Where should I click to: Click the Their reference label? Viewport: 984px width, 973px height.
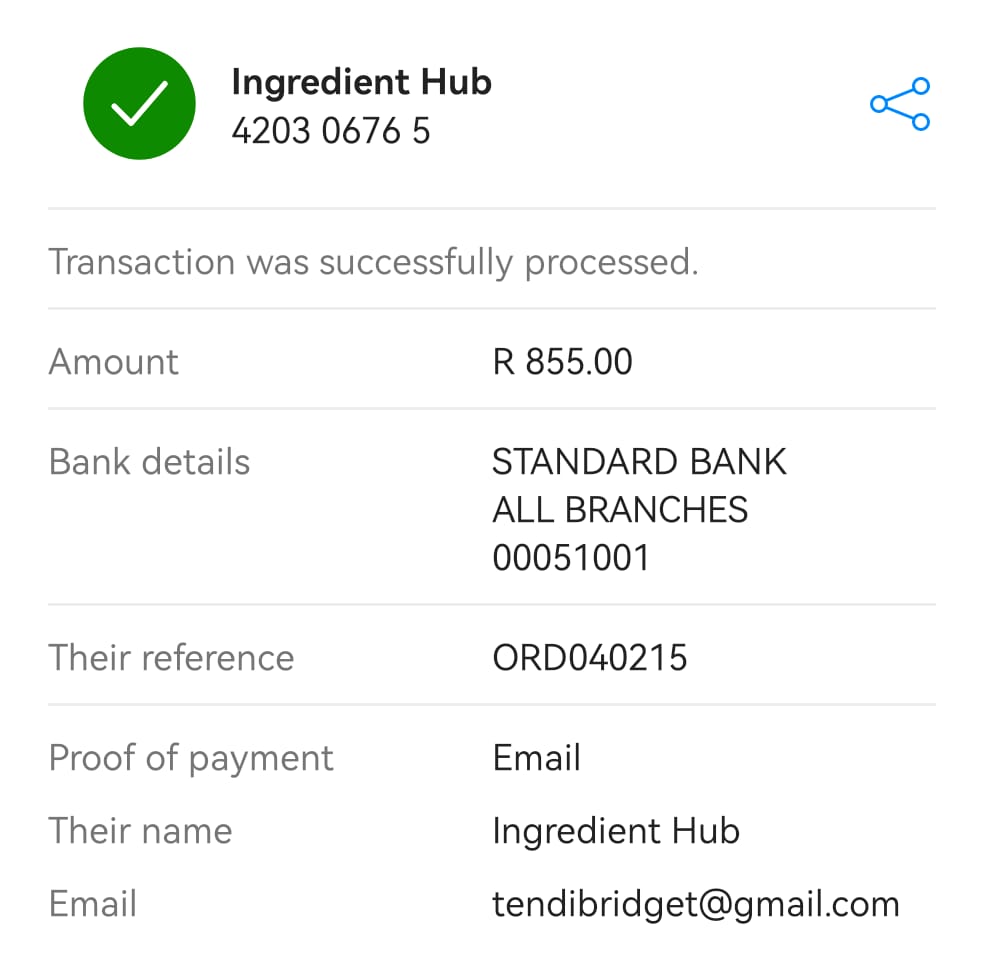click(171, 658)
